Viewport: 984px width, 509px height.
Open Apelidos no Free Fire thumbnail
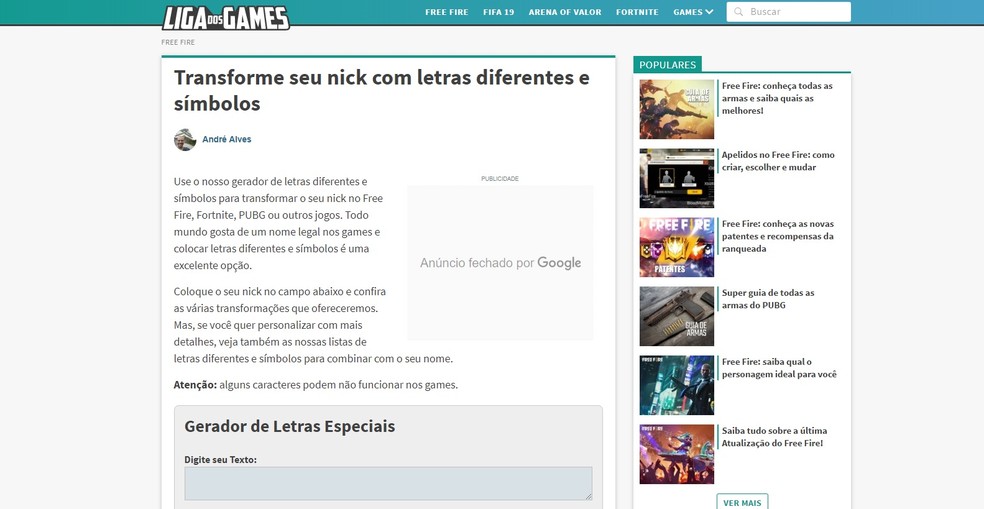click(x=676, y=178)
